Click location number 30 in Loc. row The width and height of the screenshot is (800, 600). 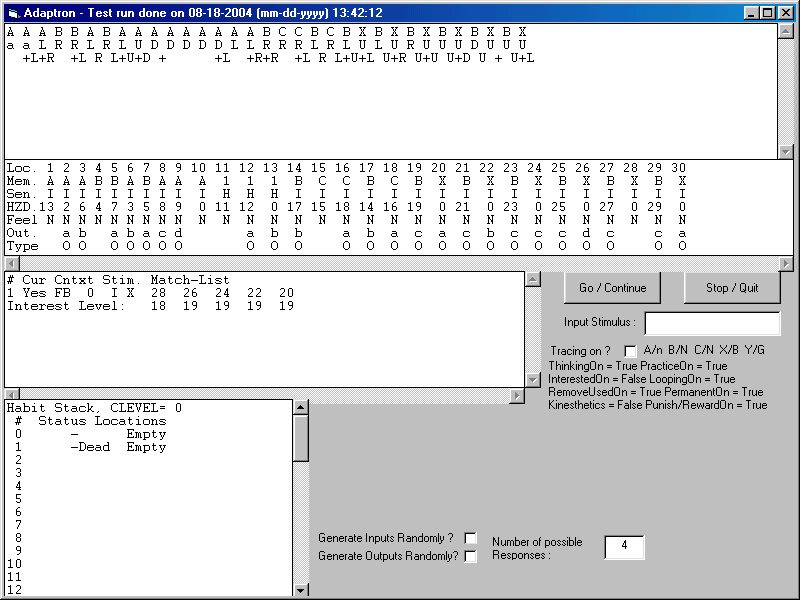[679, 168]
